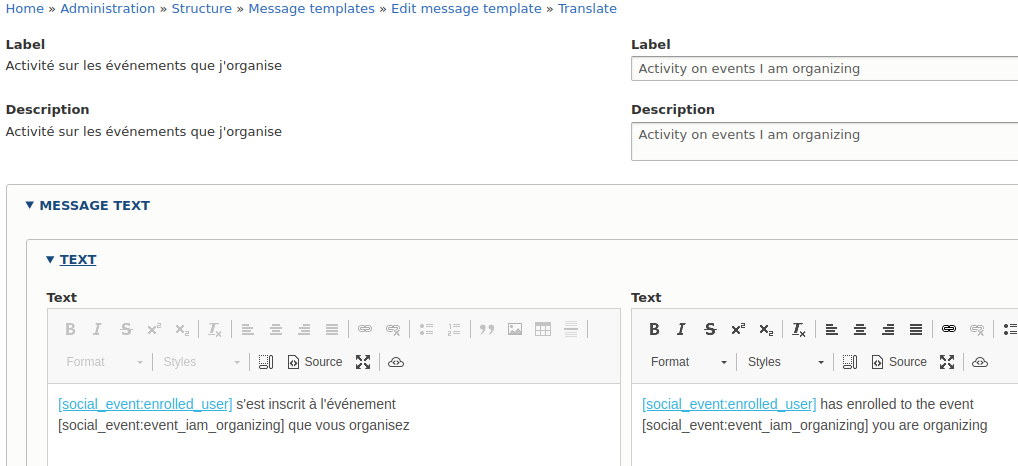
Task: Open the Styles dropdown in the right editor
Action: [786, 362]
